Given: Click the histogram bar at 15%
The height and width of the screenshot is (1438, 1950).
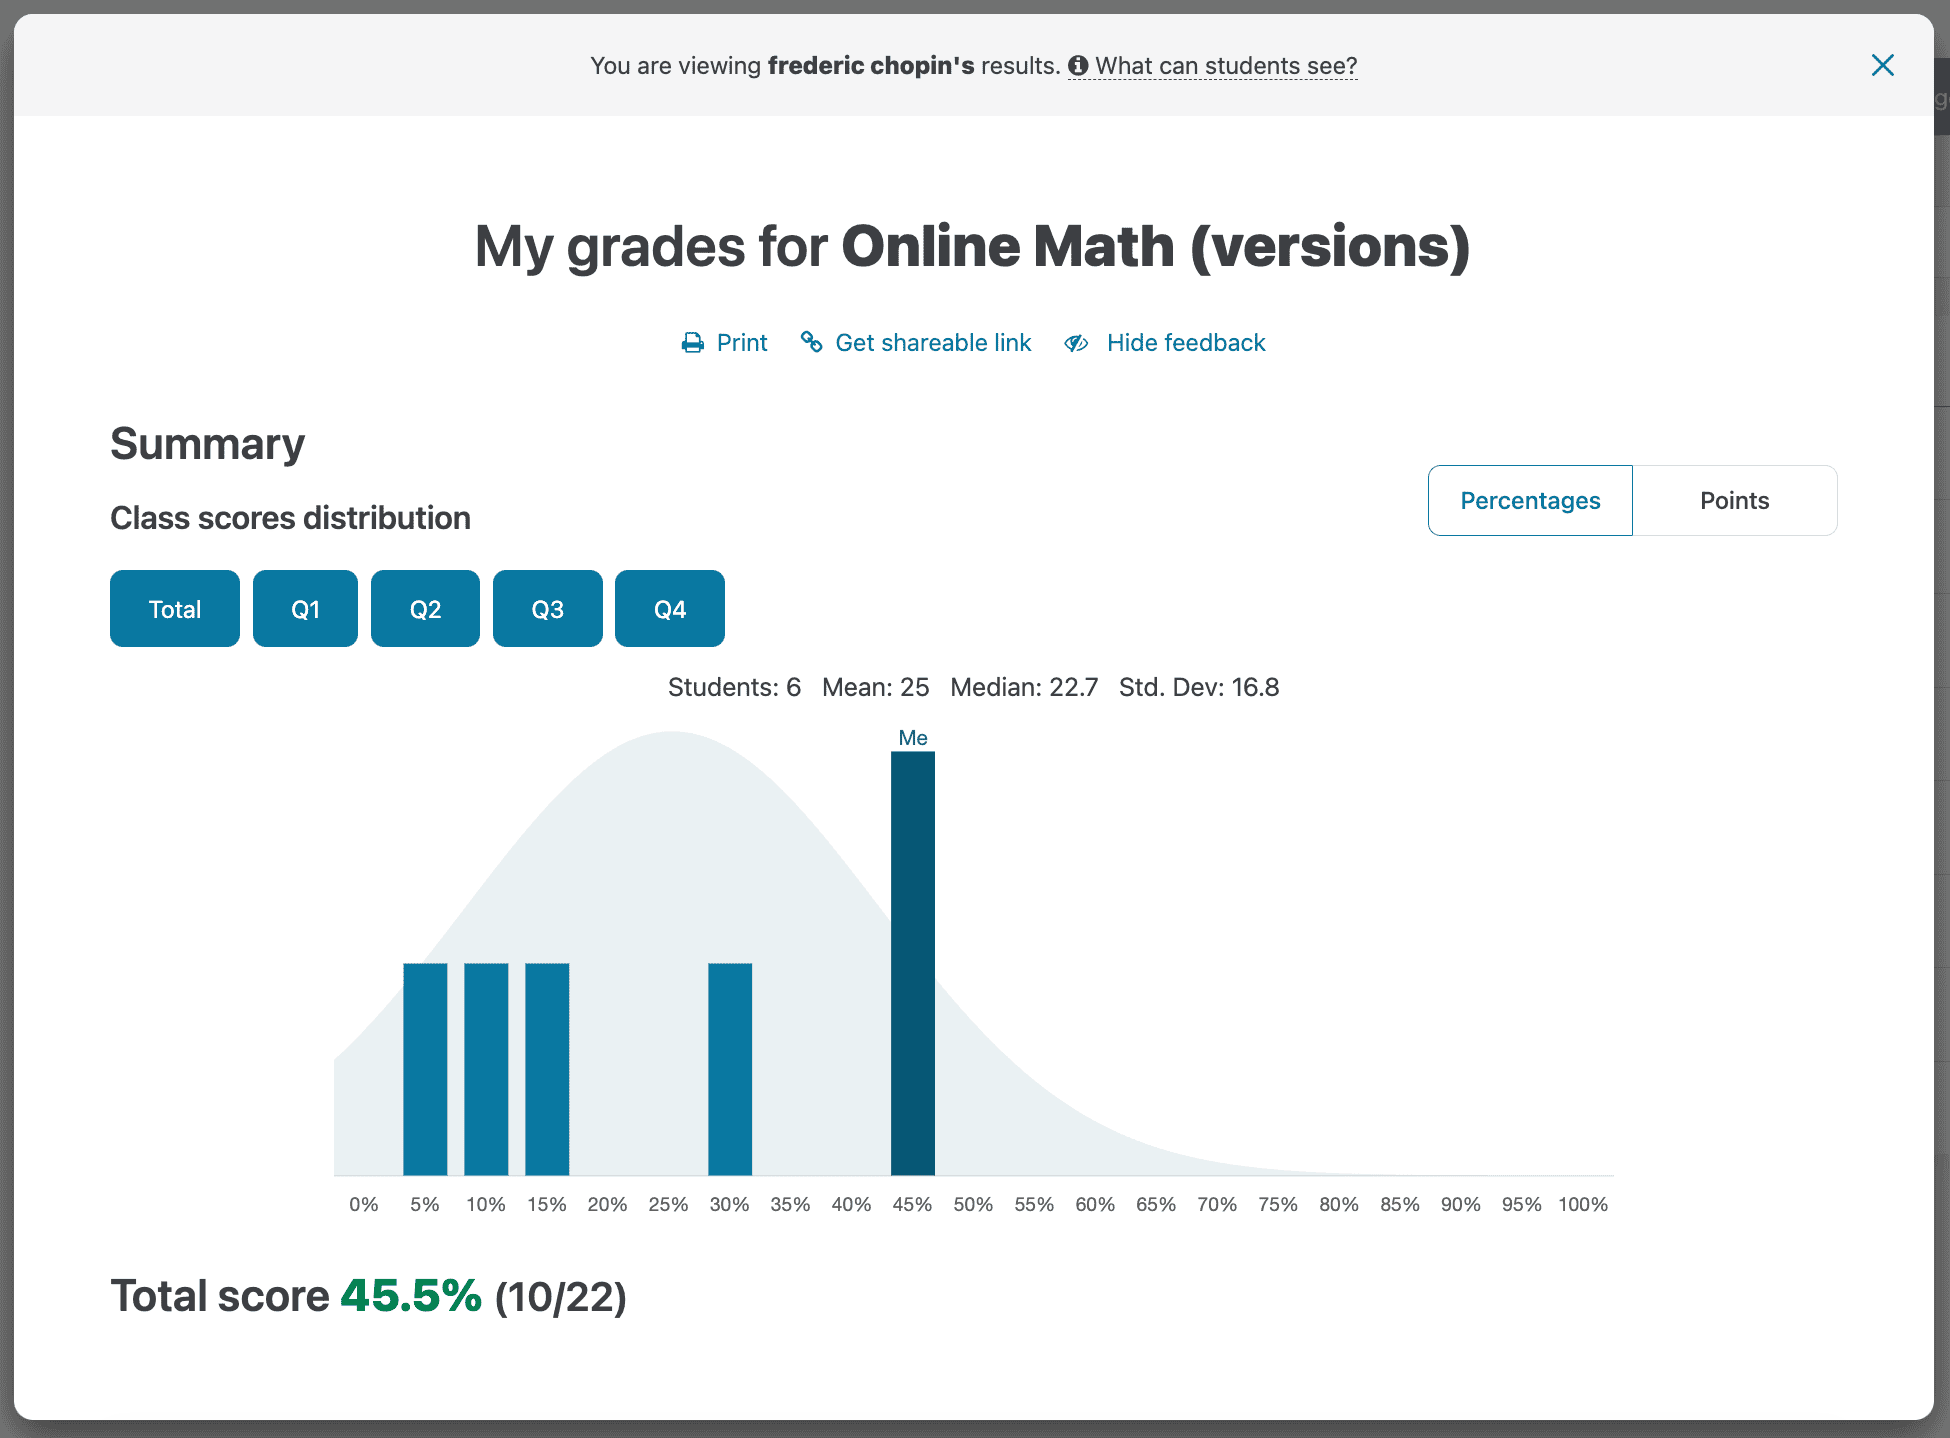Looking at the screenshot, I should tap(547, 1068).
